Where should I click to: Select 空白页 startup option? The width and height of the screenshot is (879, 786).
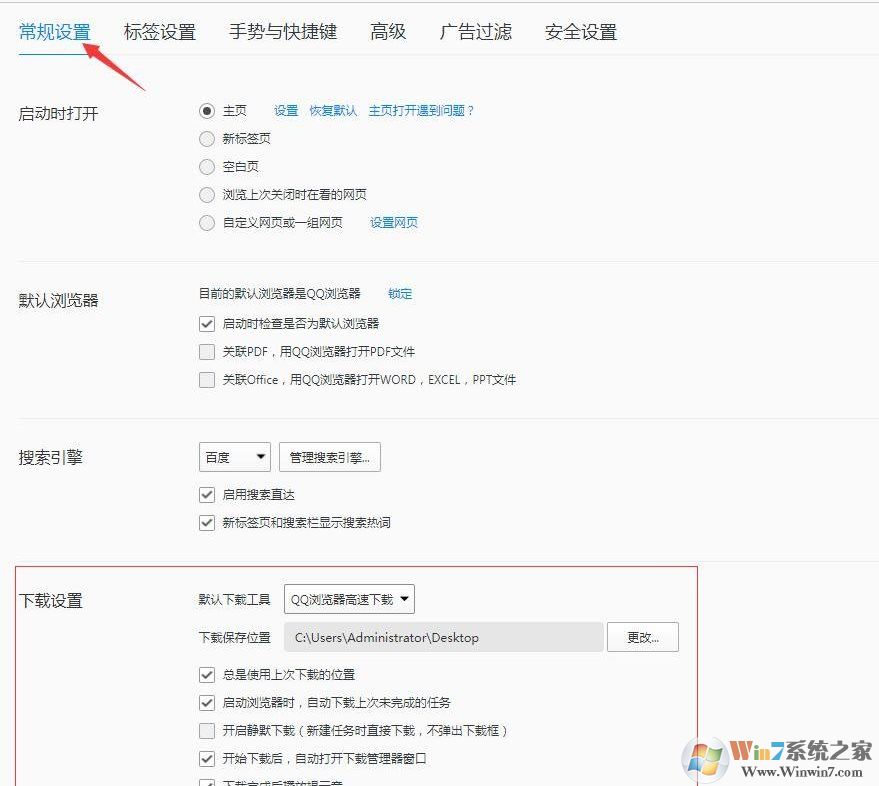point(207,167)
